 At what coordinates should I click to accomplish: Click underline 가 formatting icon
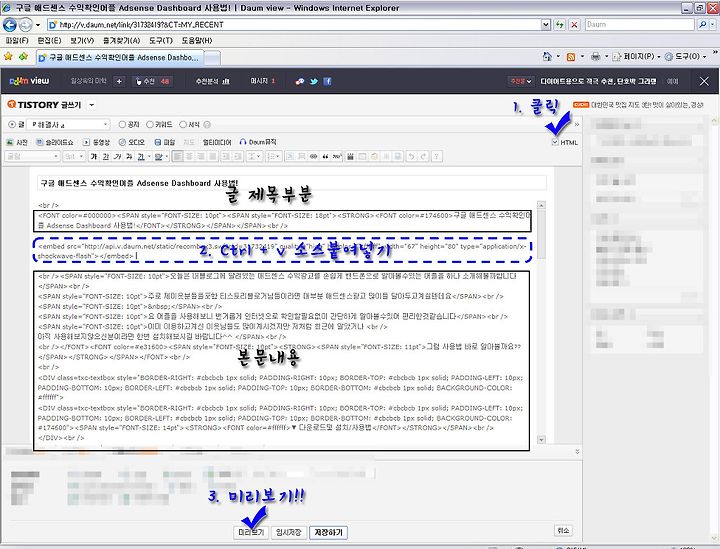(x=106, y=157)
